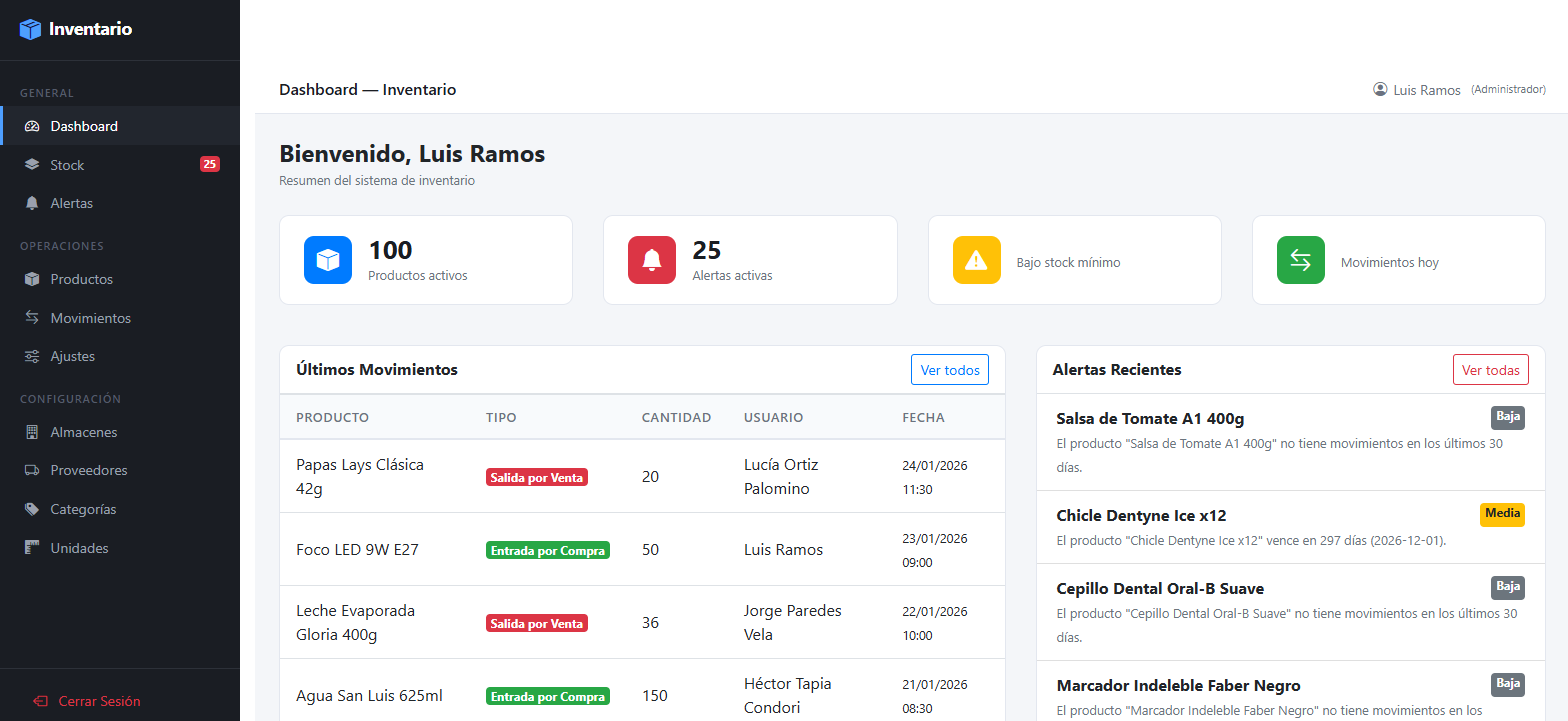Open Unidades from the sidebar
This screenshot has height=721, width=1568.
79,548
